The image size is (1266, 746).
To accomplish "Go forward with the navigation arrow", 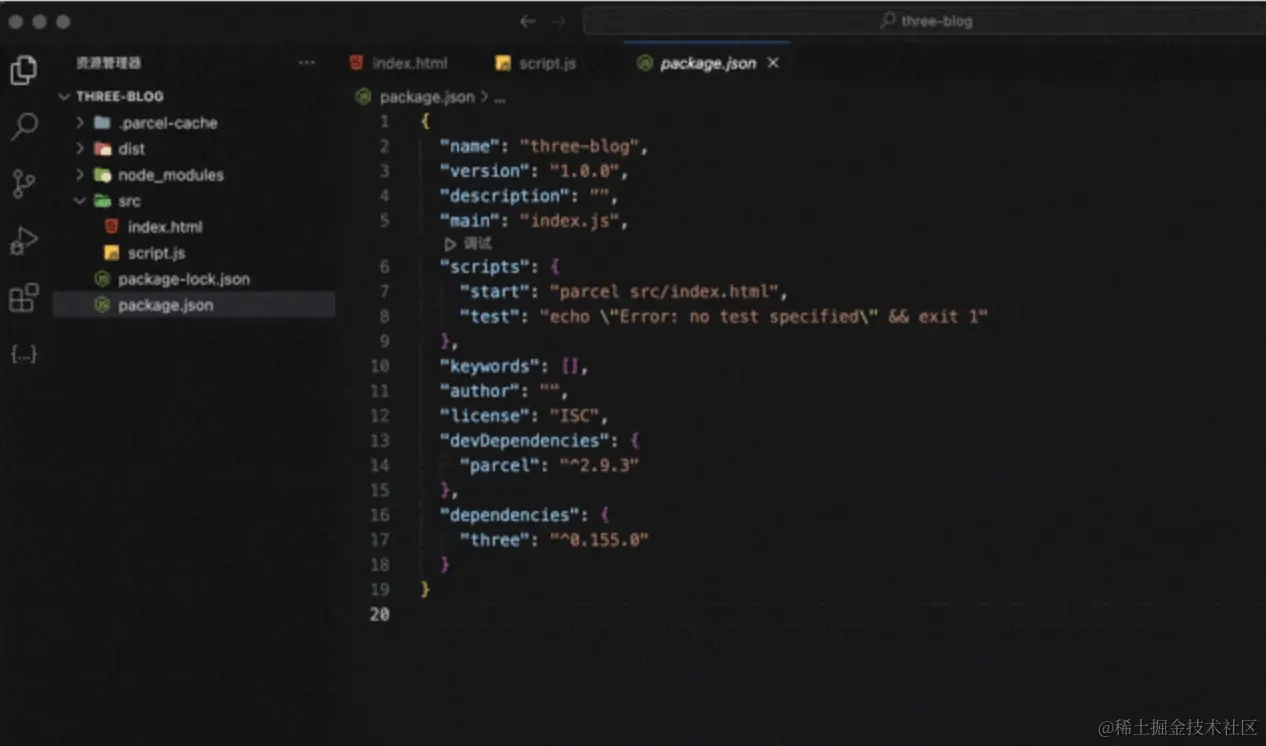I will click(x=558, y=21).
